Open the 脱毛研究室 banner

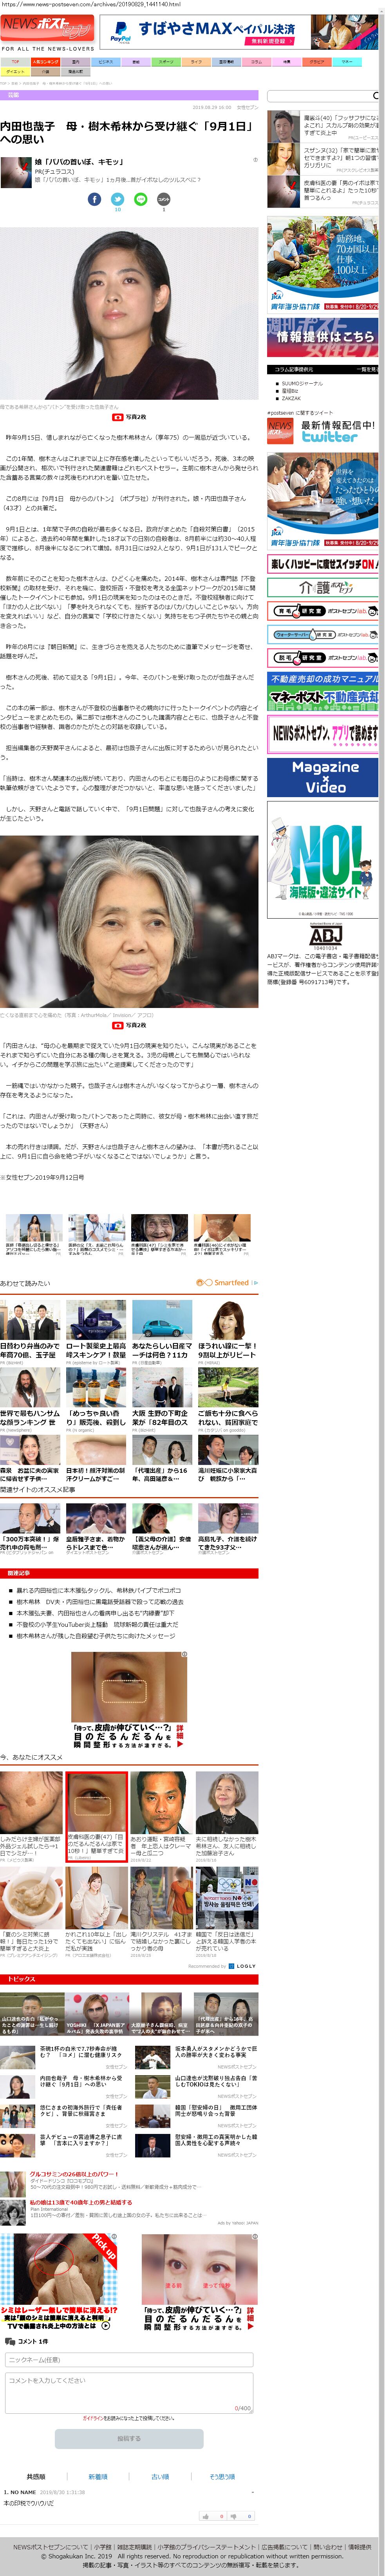pyautogui.click(x=323, y=658)
